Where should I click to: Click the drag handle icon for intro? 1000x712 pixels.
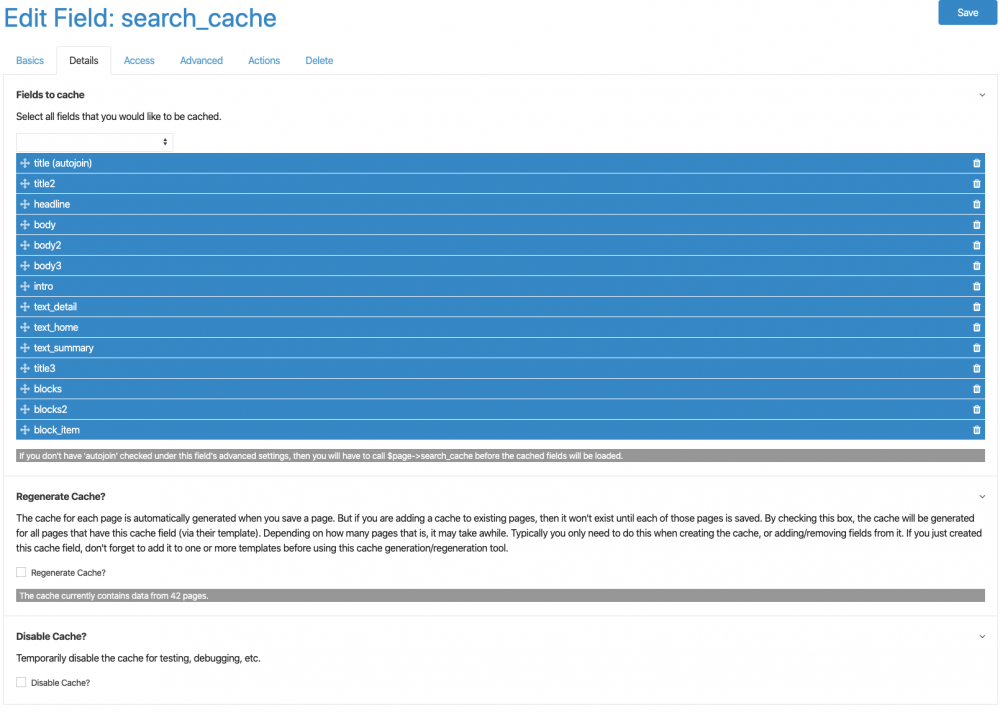click(x=25, y=287)
